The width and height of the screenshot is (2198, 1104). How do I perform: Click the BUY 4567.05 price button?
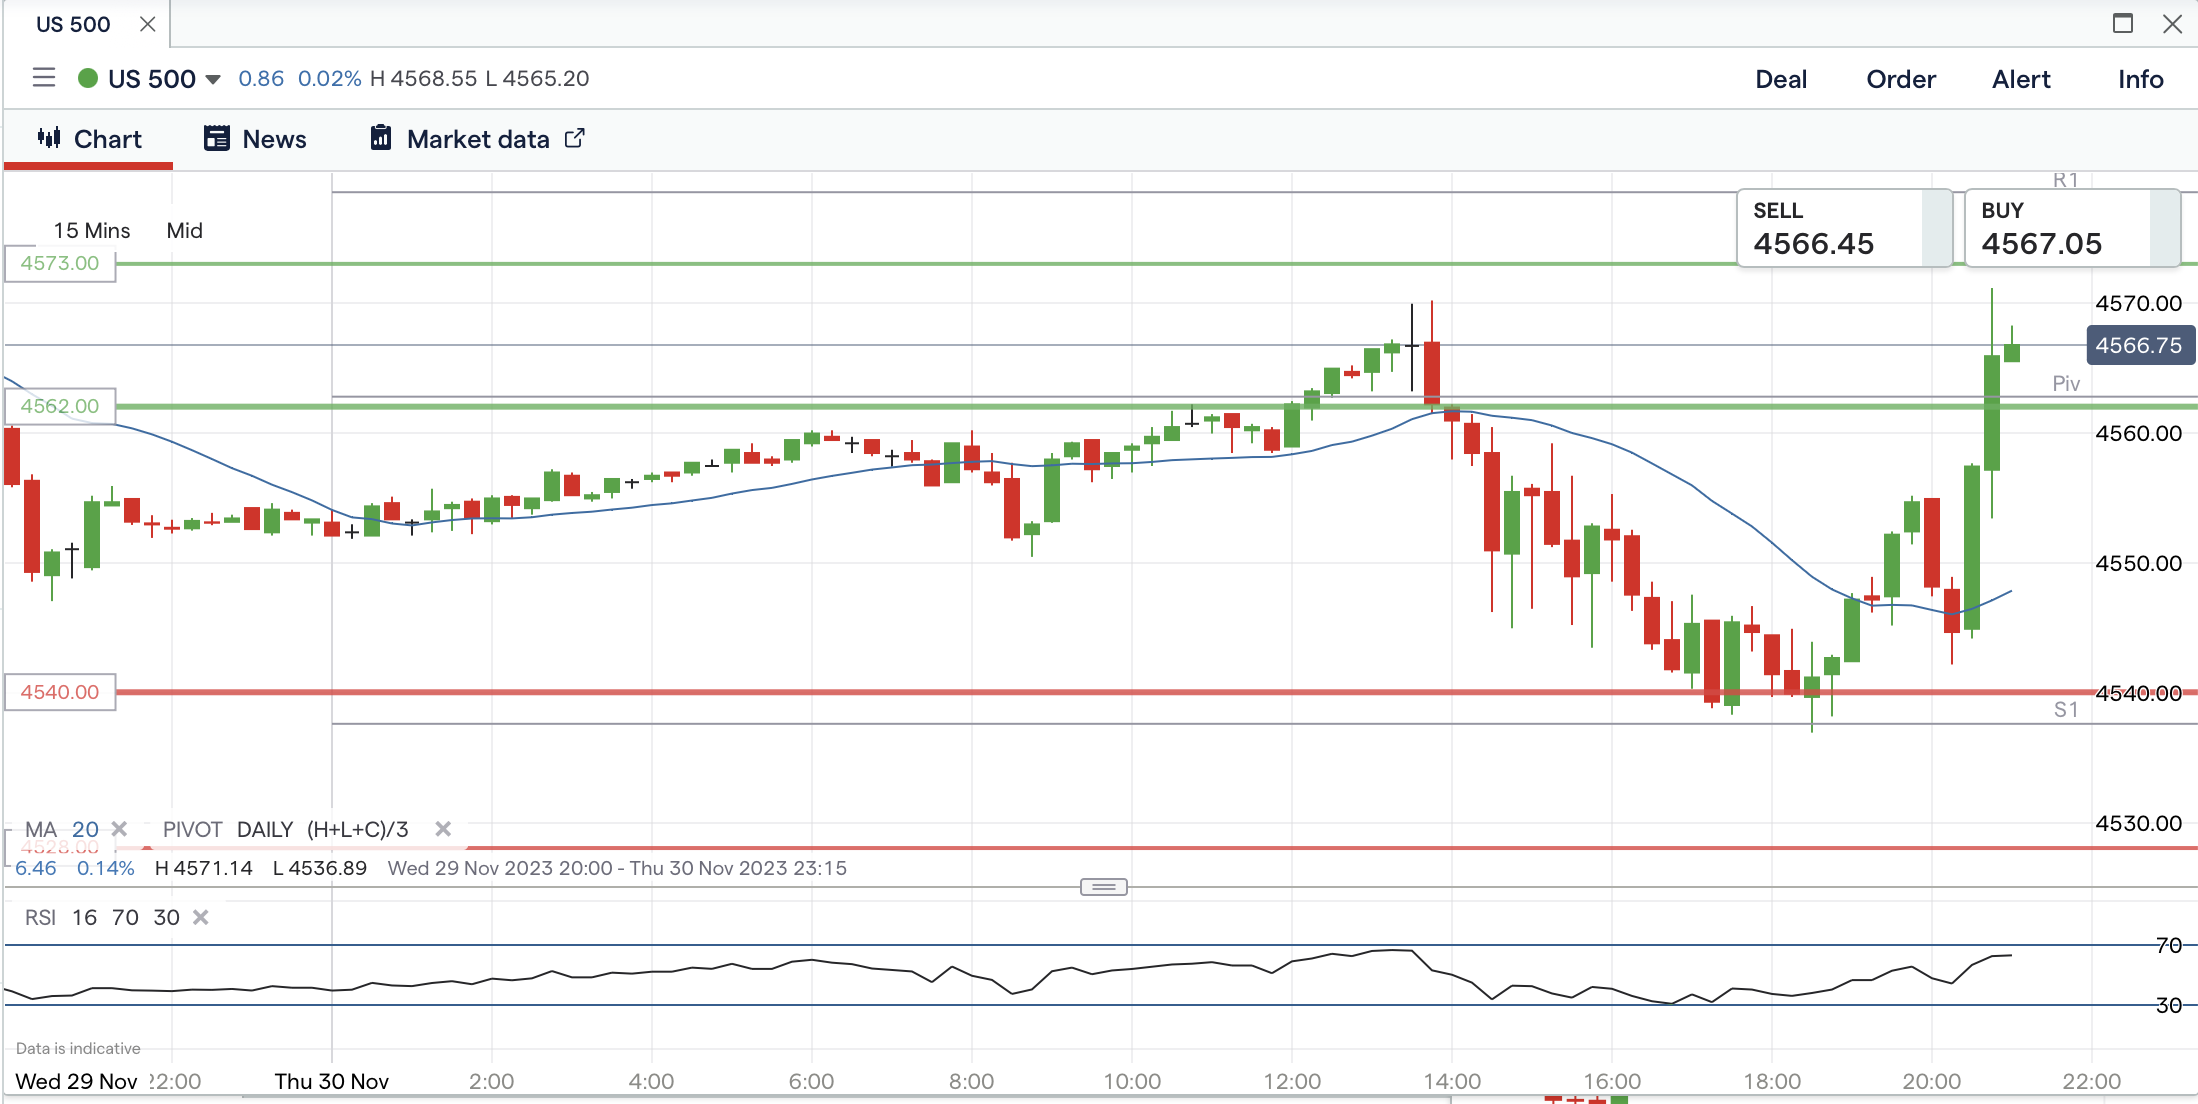pos(2073,228)
